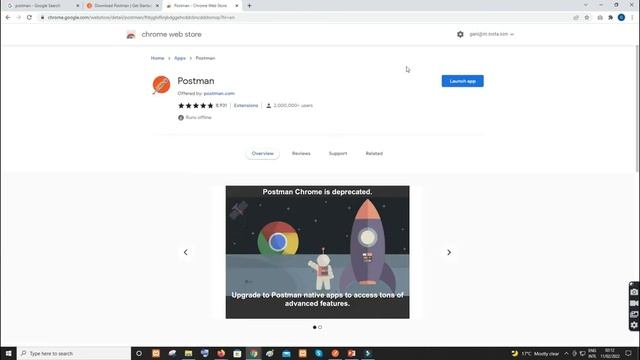This screenshot has height=360, width=640.
Task: Open the Skype icon on the taskbar
Action: pos(319,353)
